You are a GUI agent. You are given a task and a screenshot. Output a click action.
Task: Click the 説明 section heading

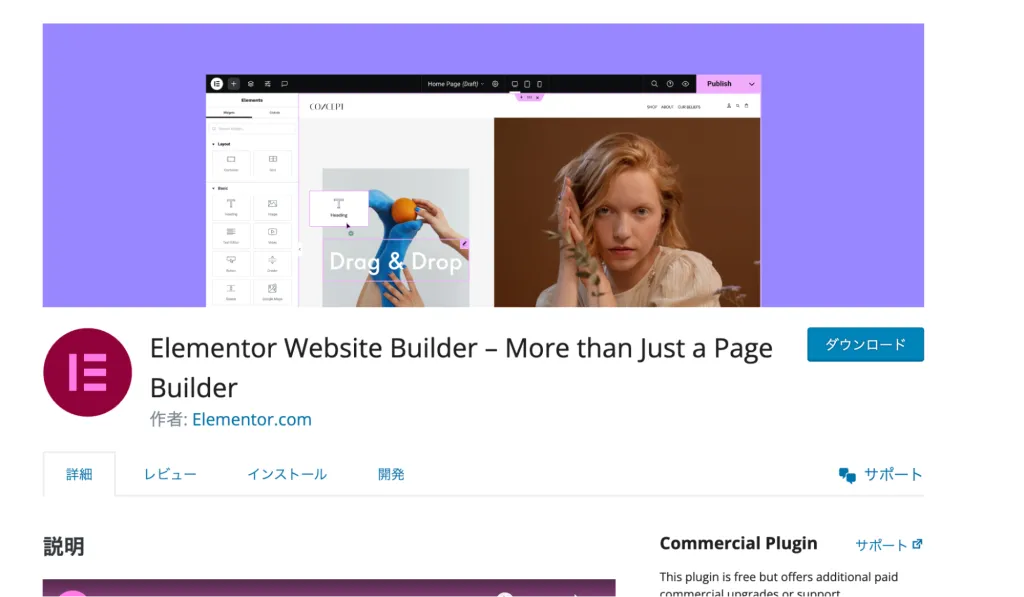pos(64,546)
